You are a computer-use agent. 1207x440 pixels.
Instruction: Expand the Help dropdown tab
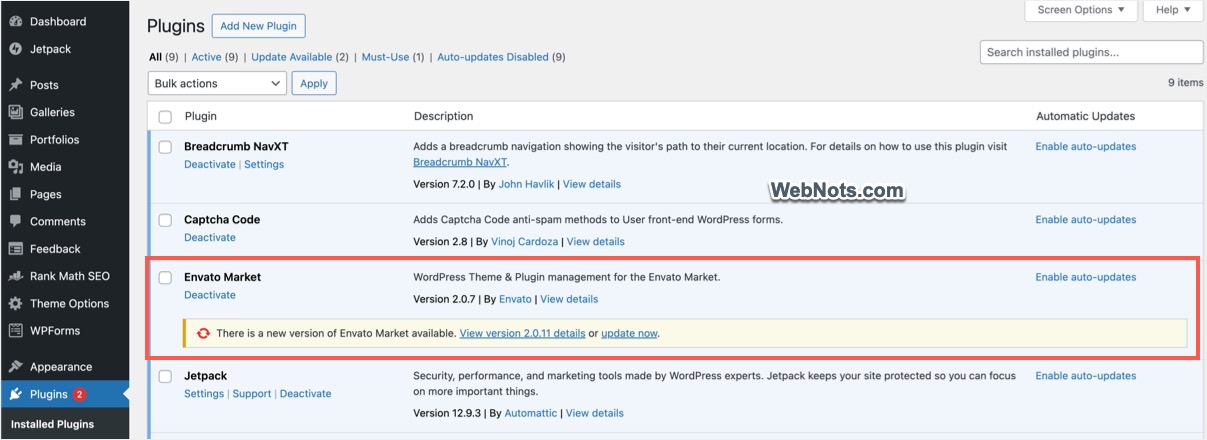(x=1173, y=10)
